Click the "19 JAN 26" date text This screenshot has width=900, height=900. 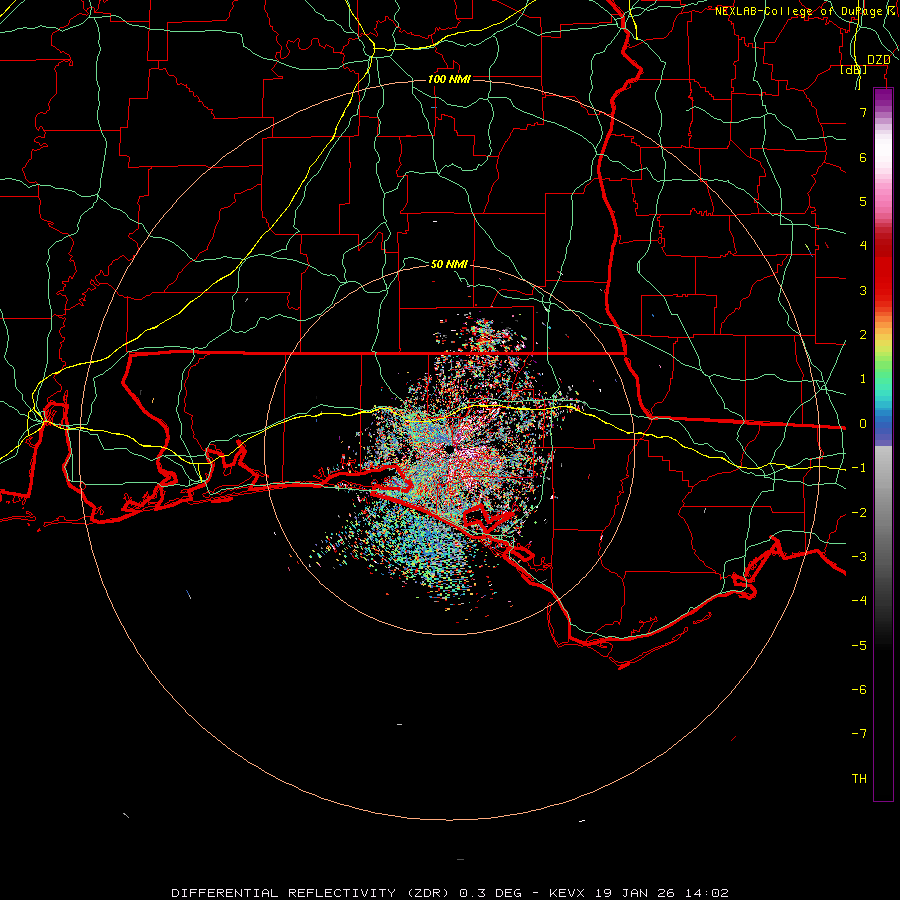pos(633,893)
